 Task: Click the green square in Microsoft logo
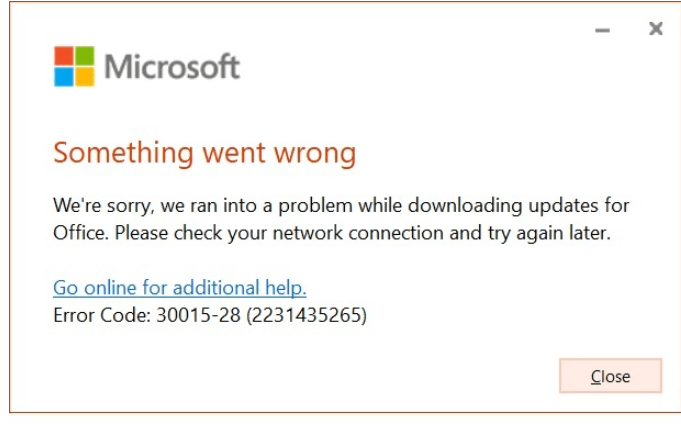click(x=84, y=56)
